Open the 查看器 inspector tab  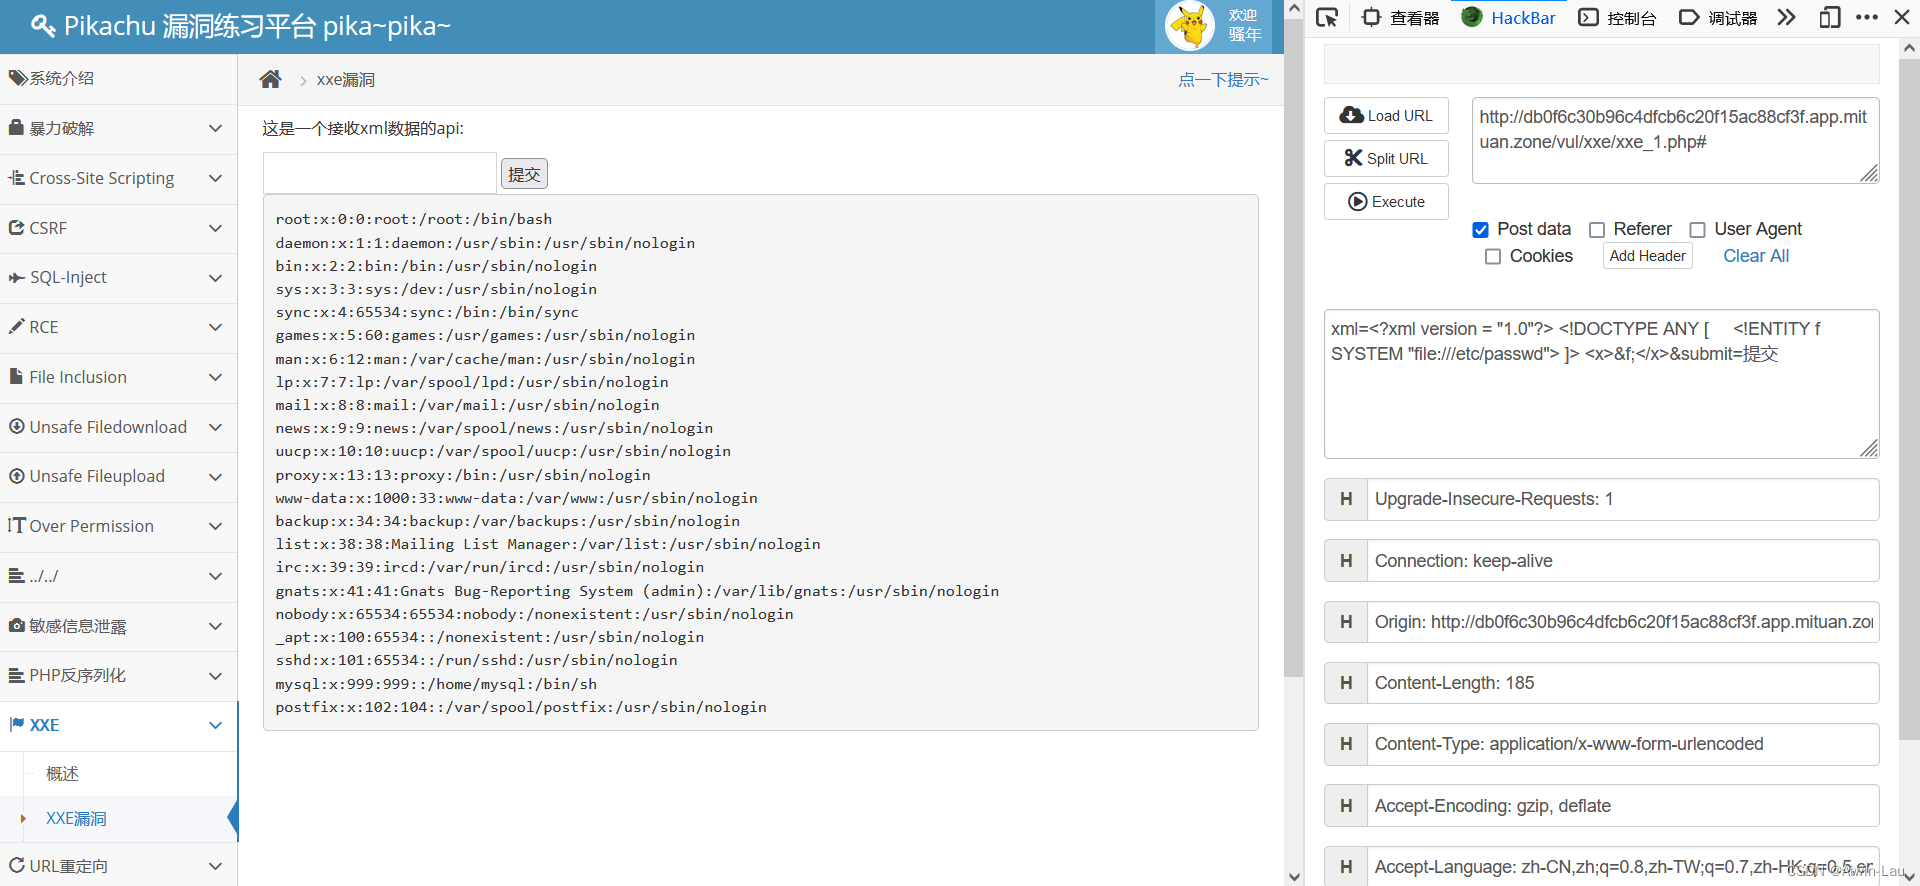click(1401, 17)
